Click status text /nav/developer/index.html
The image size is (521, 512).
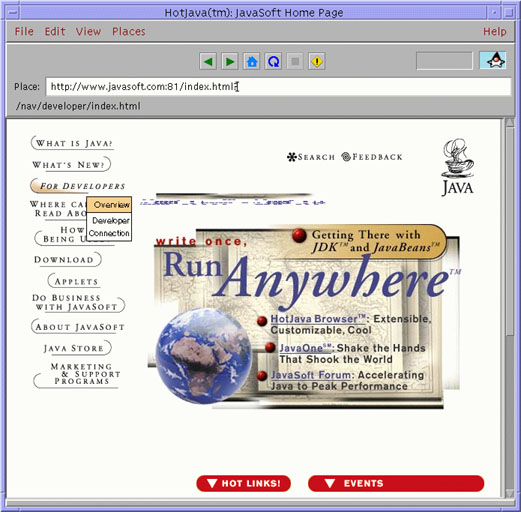click(x=78, y=106)
